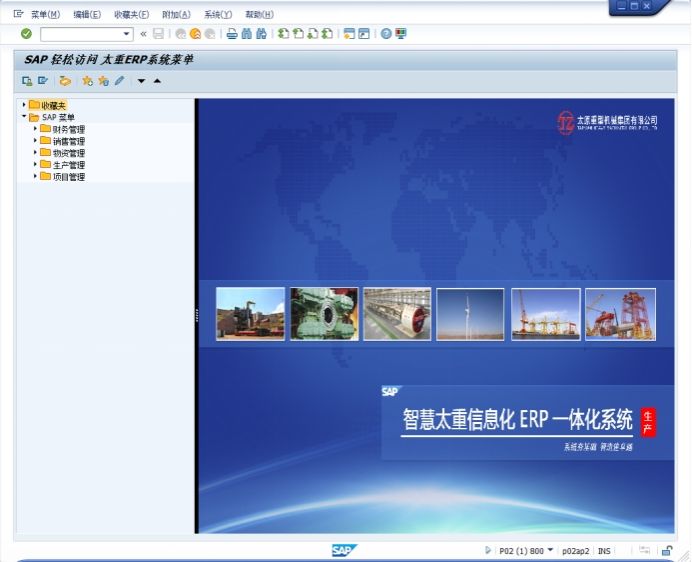Click the SAP Menu icon in application toolbar

click(43, 81)
